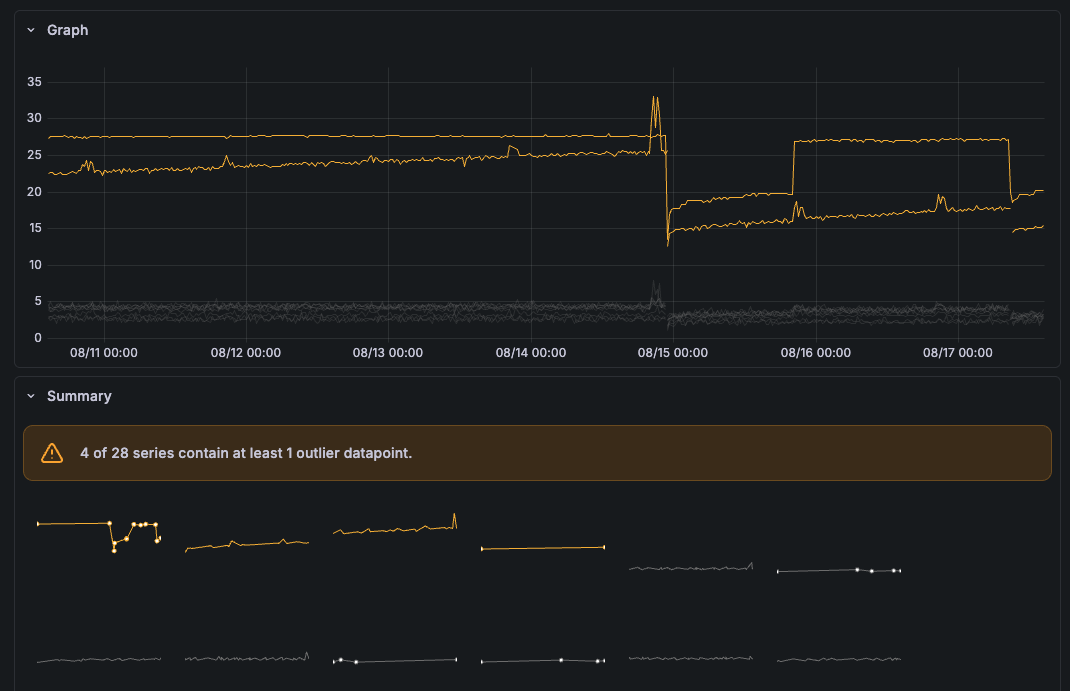Collapse the Summary section chevron

[x=31, y=396]
